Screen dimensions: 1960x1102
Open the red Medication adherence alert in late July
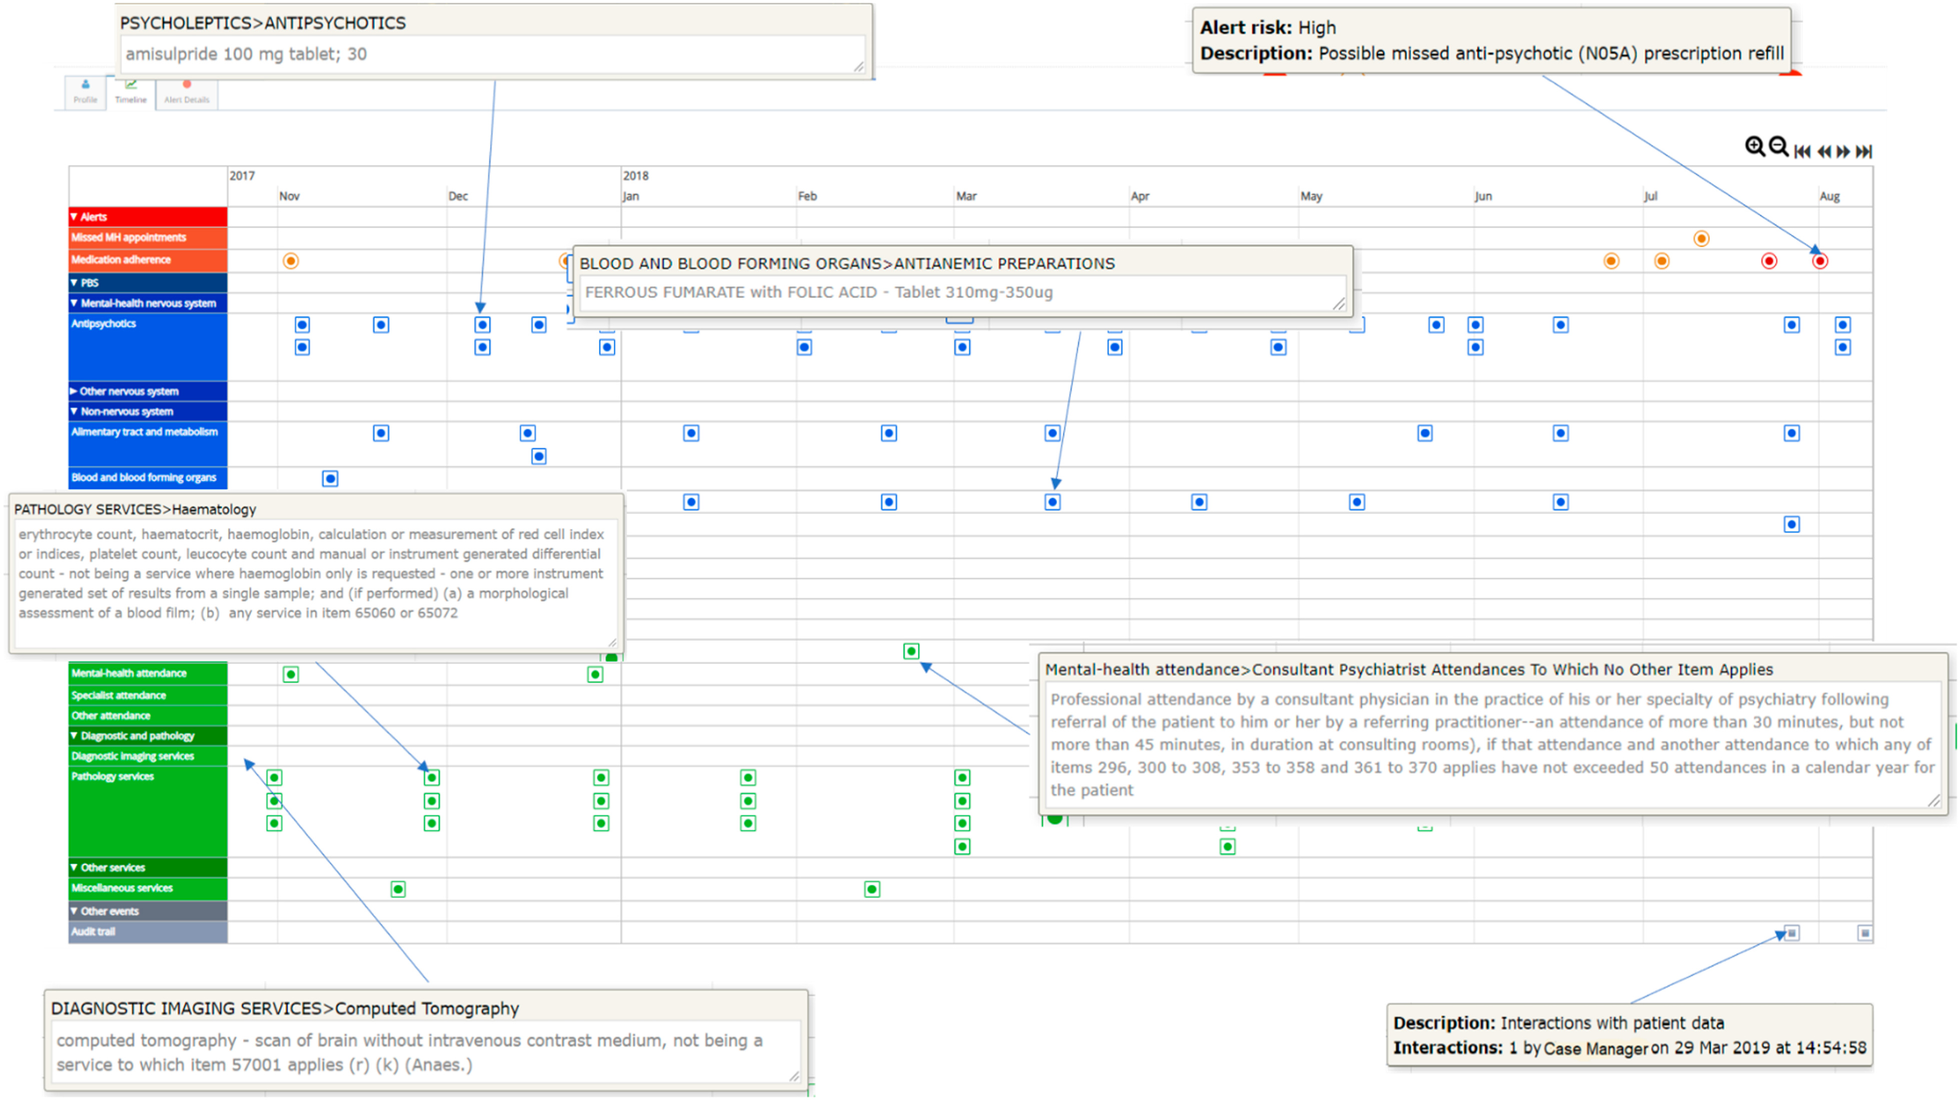pyautogui.click(x=1769, y=261)
